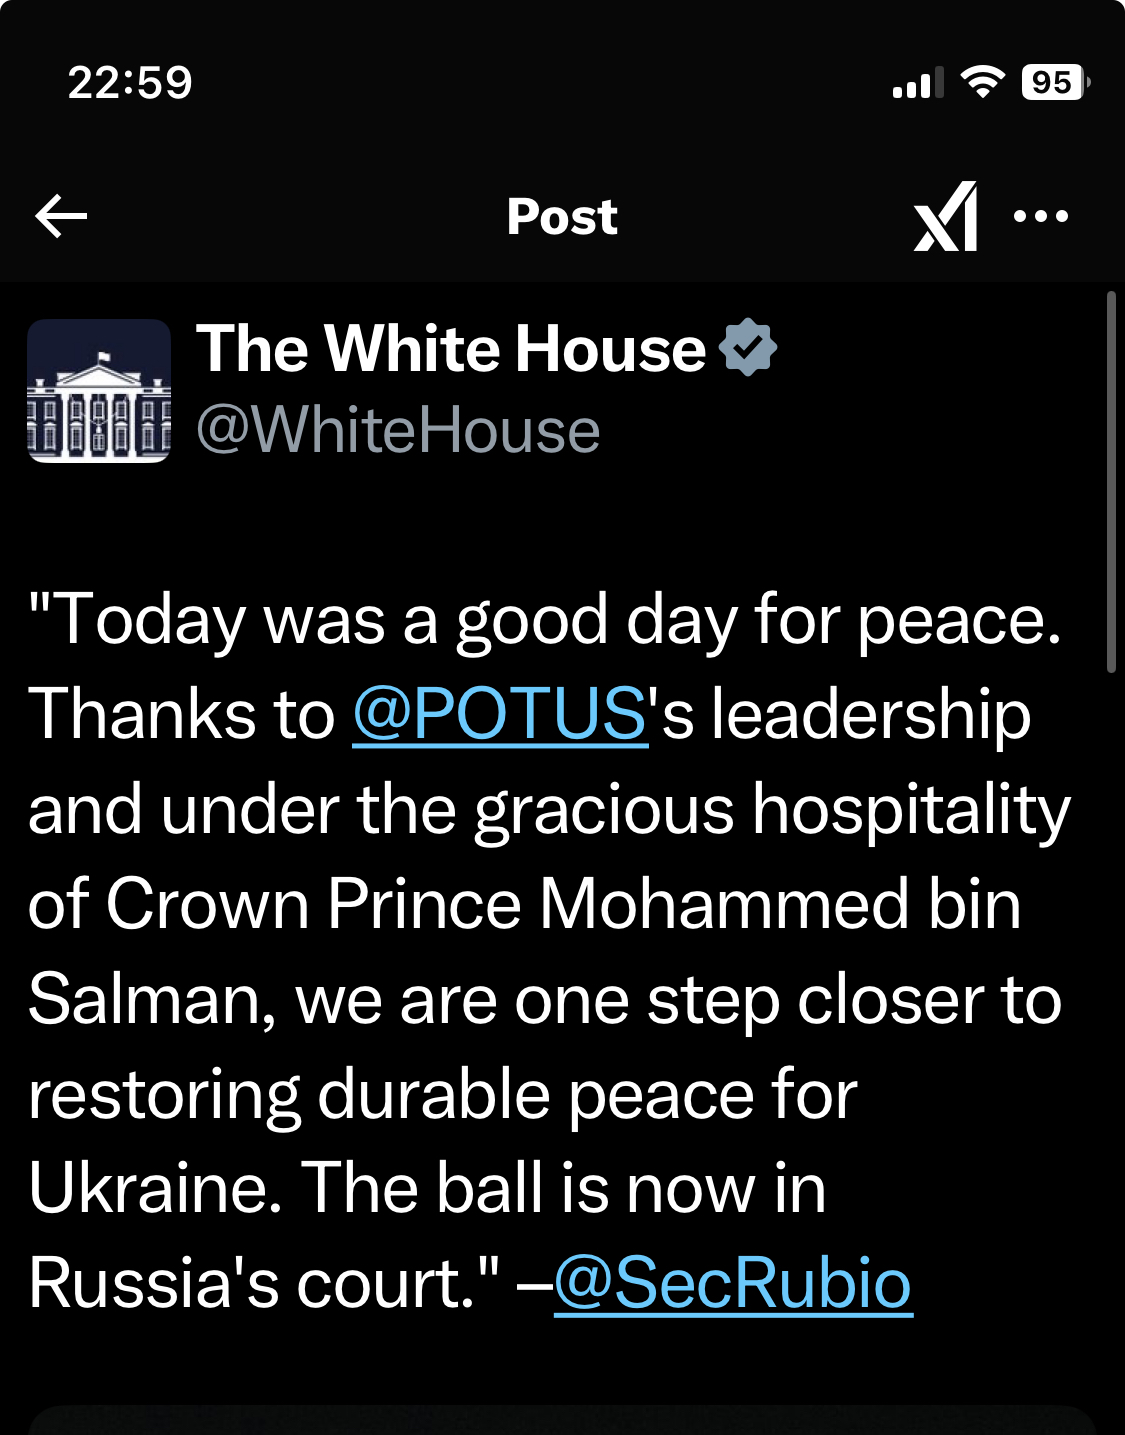This screenshot has height=1435, width=1125.
Task: Tap the word "Ukraine" in the post
Action: pyautogui.click(x=154, y=1188)
